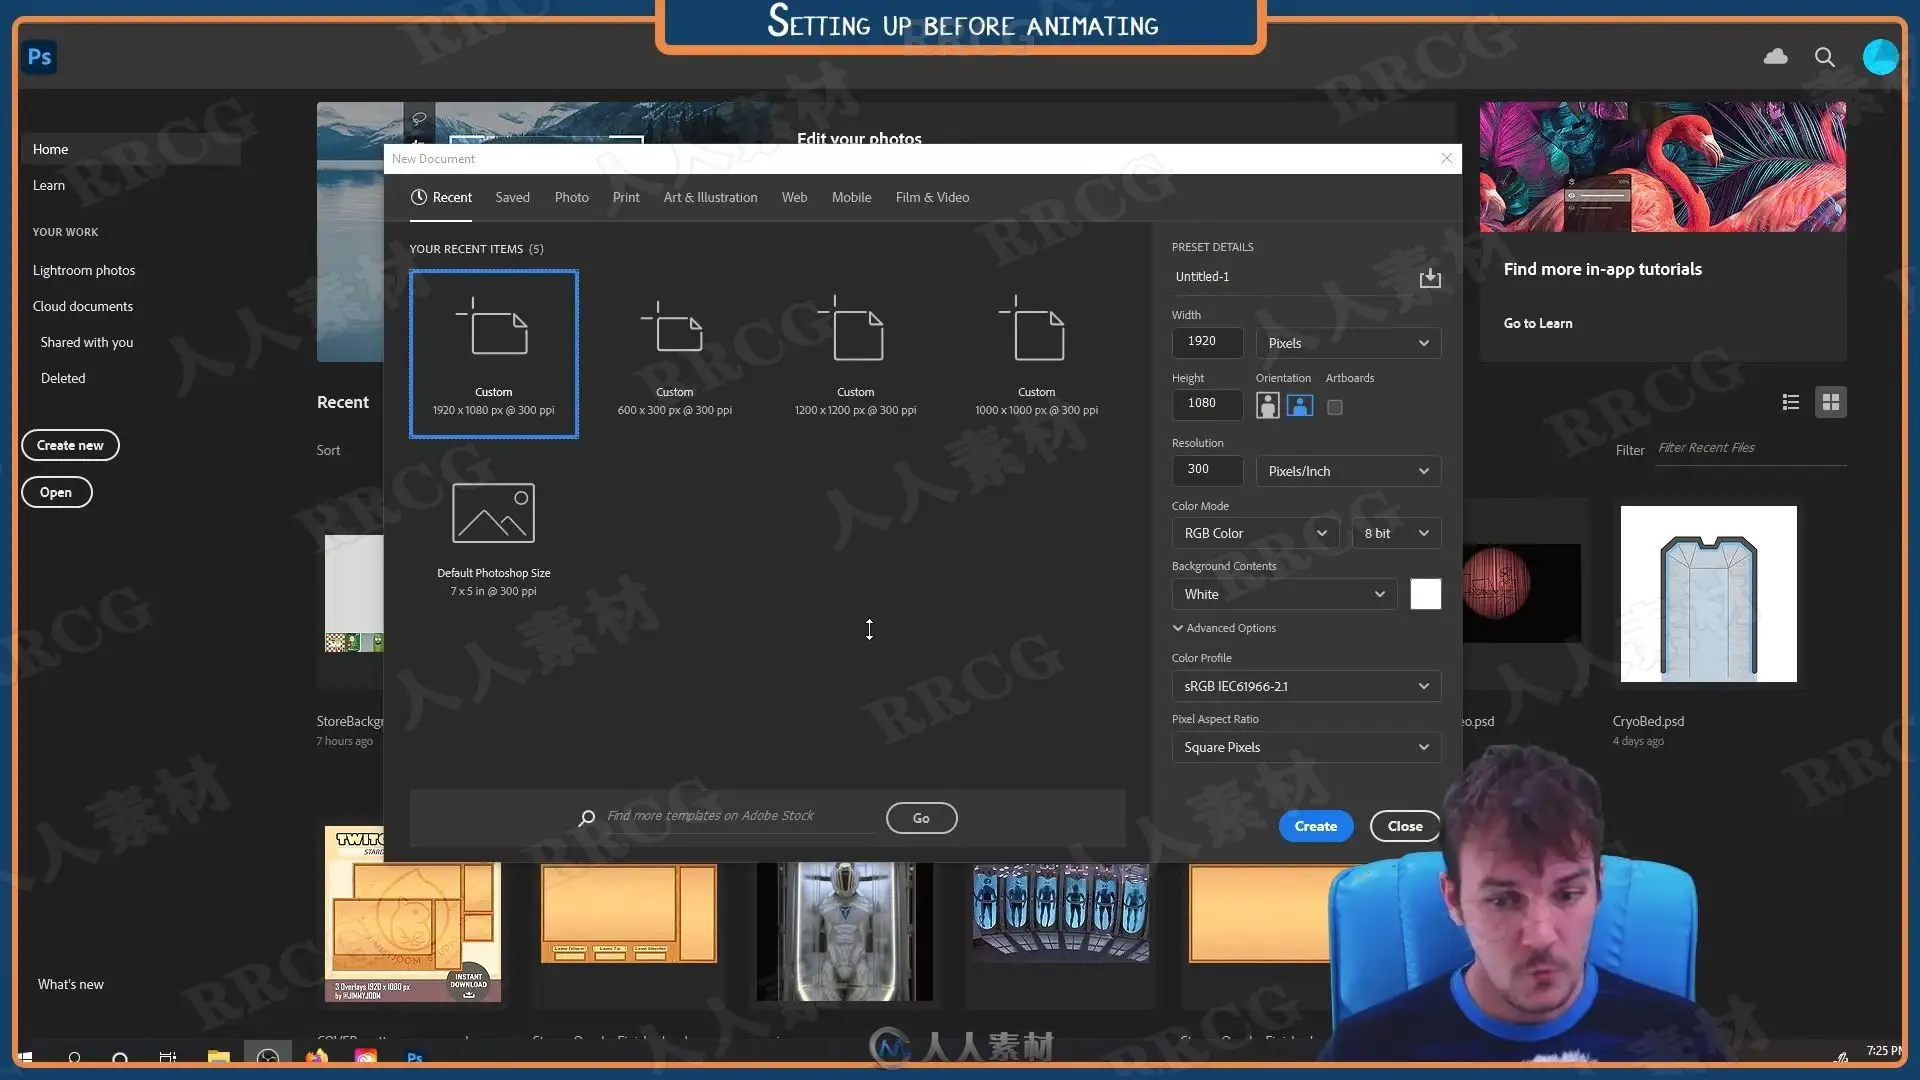Viewport: 1920px width, 1080px height.
Task: Open the user profile avatar
Action: click(1880, 57)
